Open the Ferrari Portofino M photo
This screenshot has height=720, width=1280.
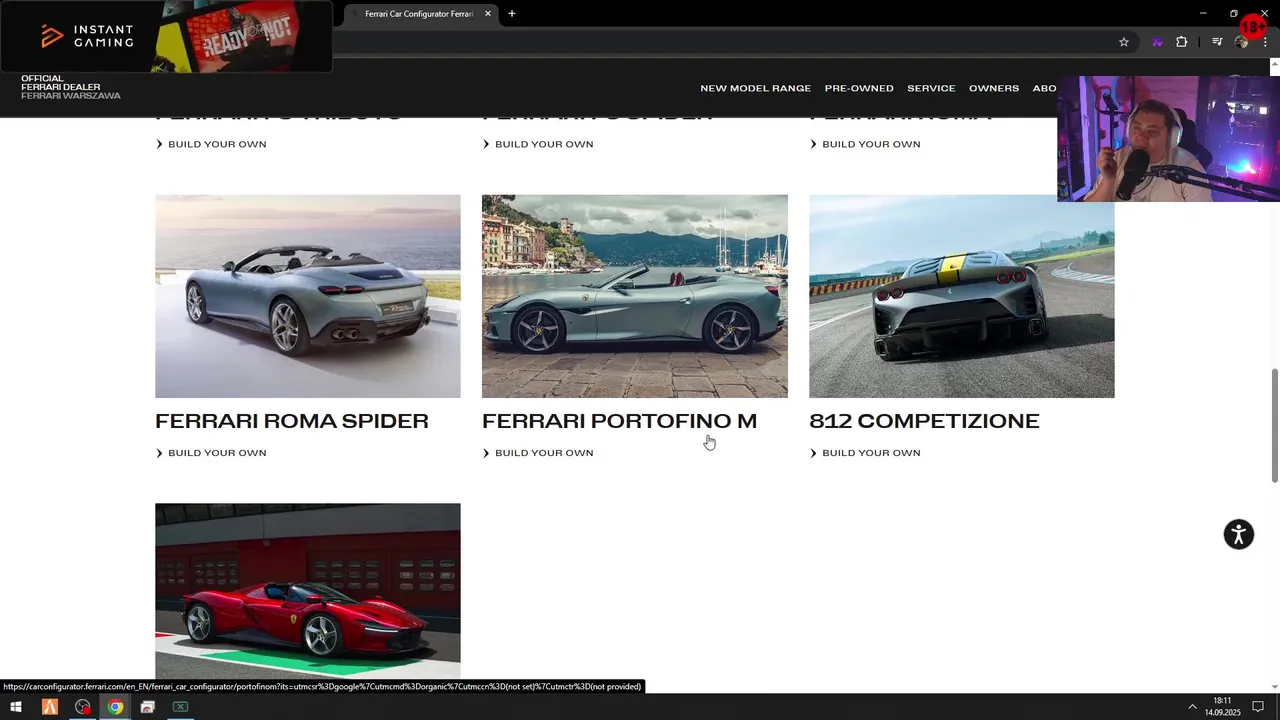coord(635,296)
